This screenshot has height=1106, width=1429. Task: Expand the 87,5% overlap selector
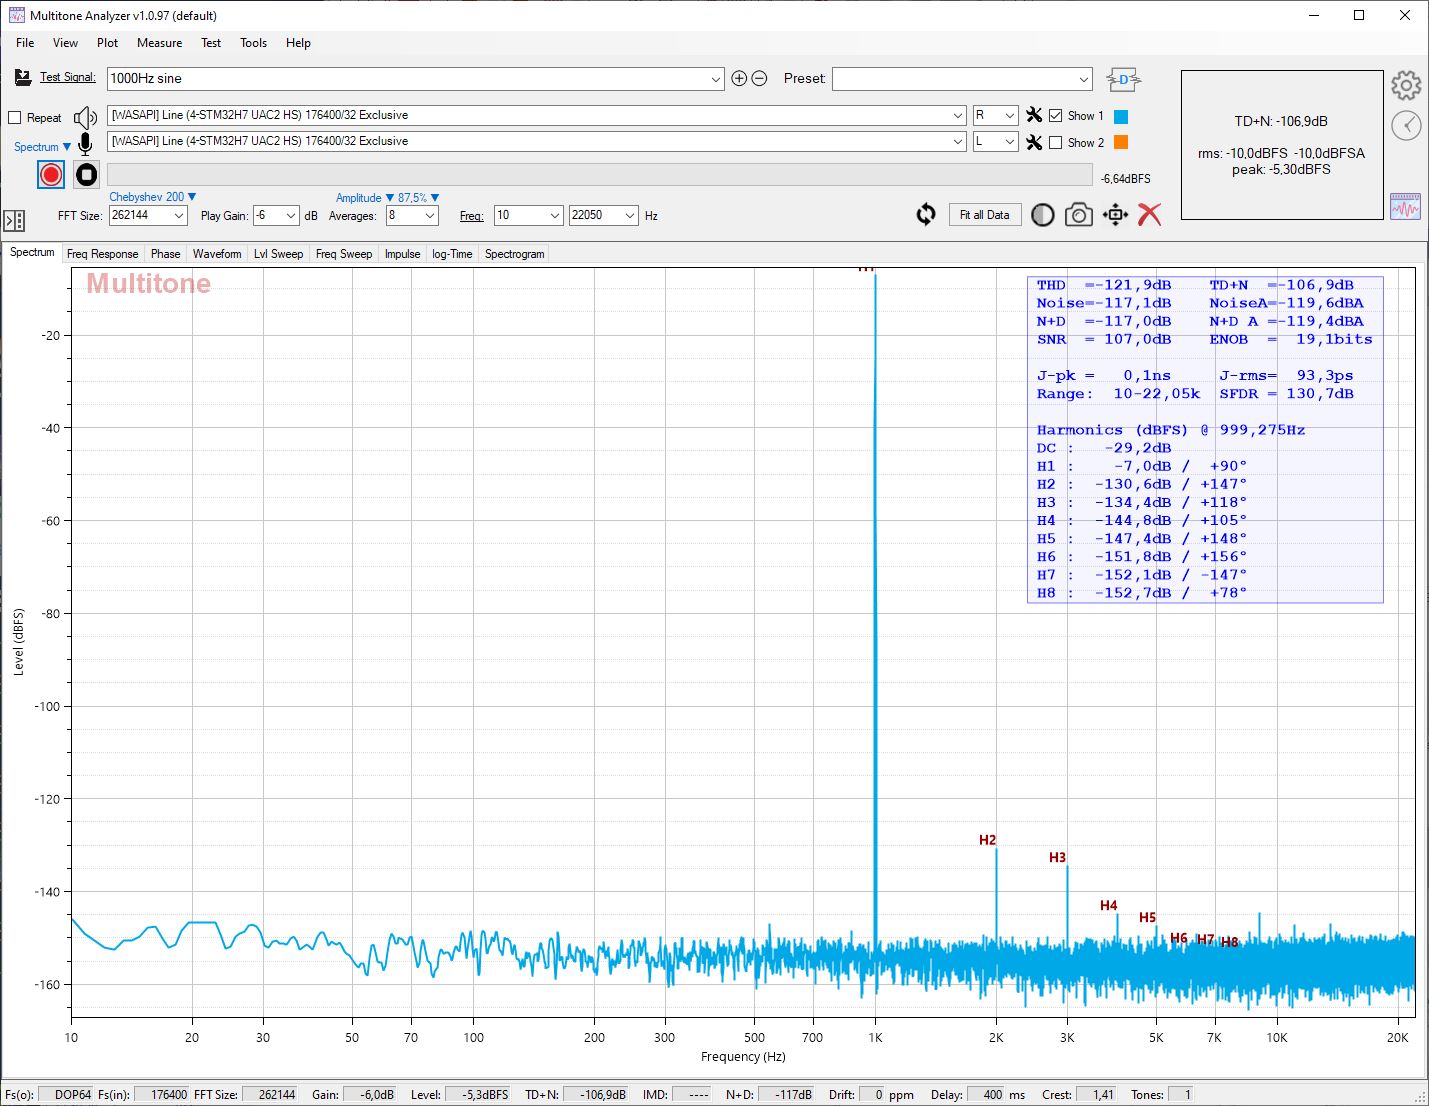point(418,198)
